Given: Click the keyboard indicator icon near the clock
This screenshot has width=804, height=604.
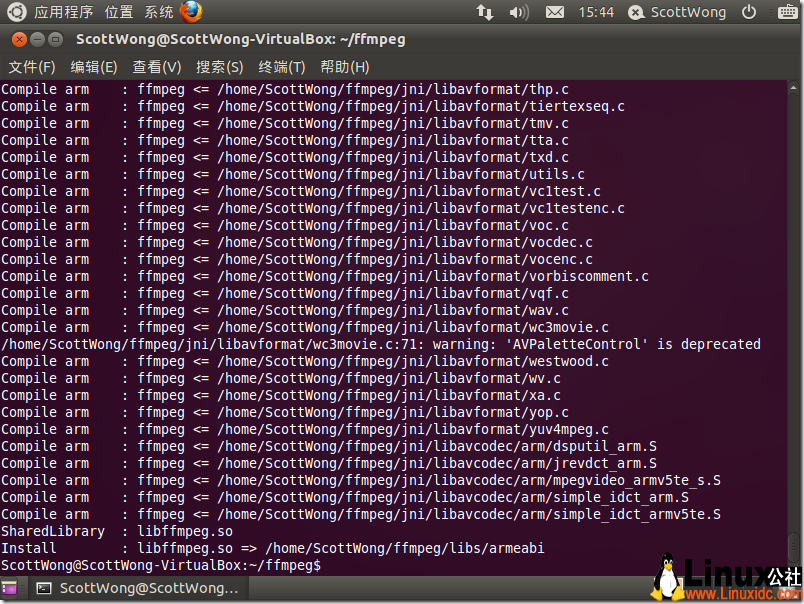Looking at the screenshot, I should [787, 12].
